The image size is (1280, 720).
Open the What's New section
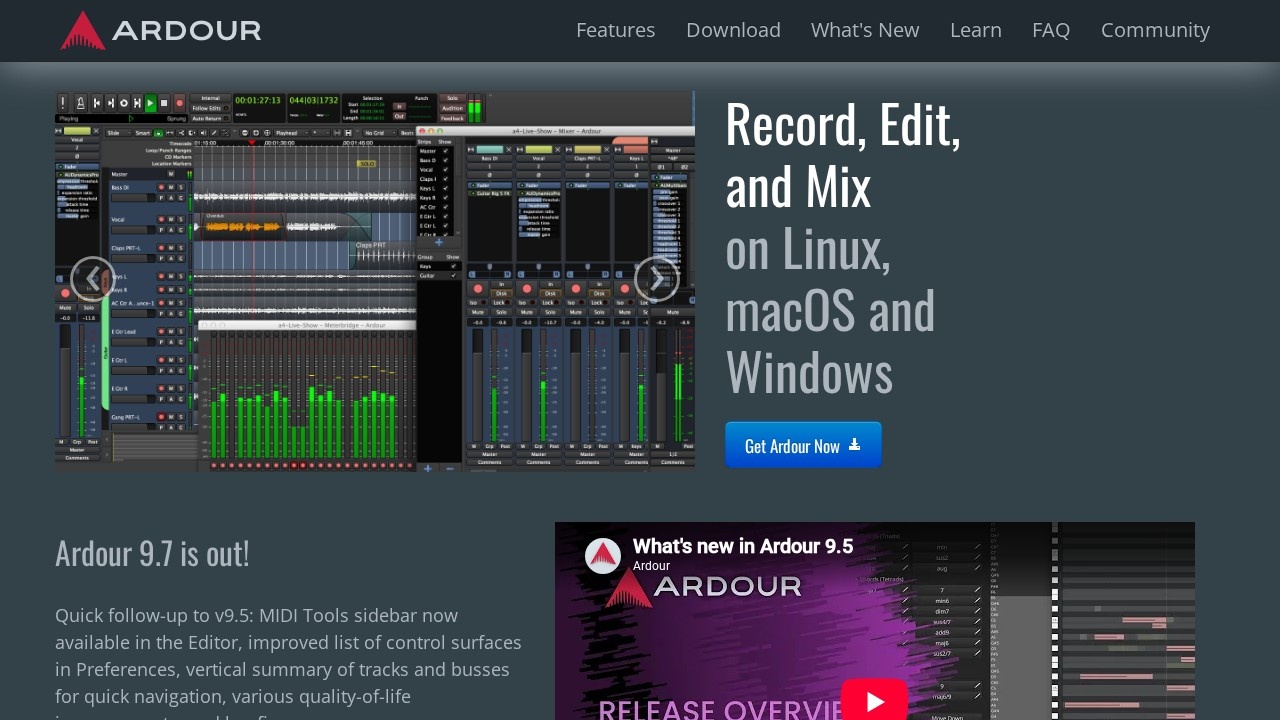[865, 30]
